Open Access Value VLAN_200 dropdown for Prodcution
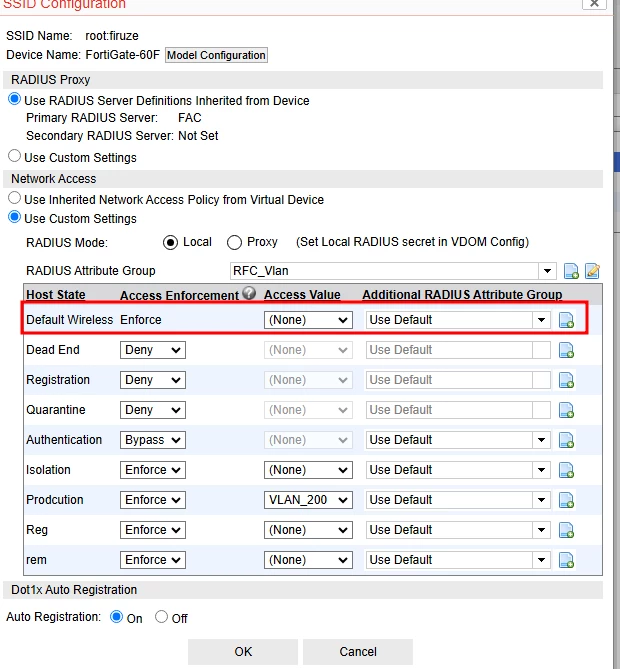 tap(308, 500)
